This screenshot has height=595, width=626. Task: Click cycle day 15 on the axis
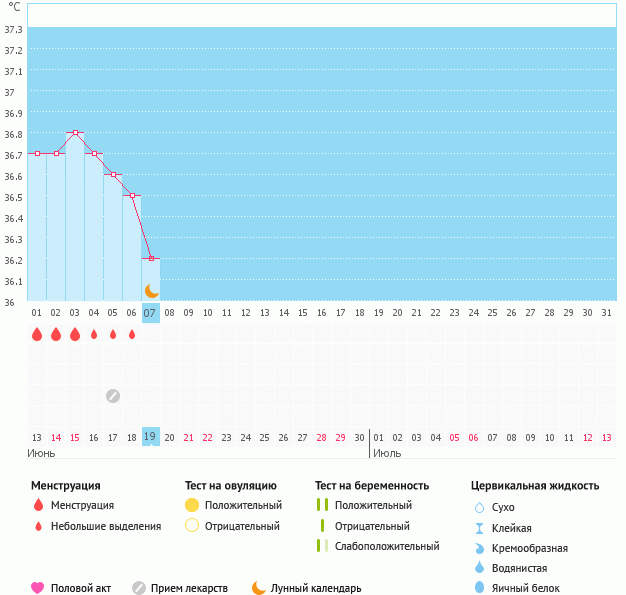coord(303,313)
